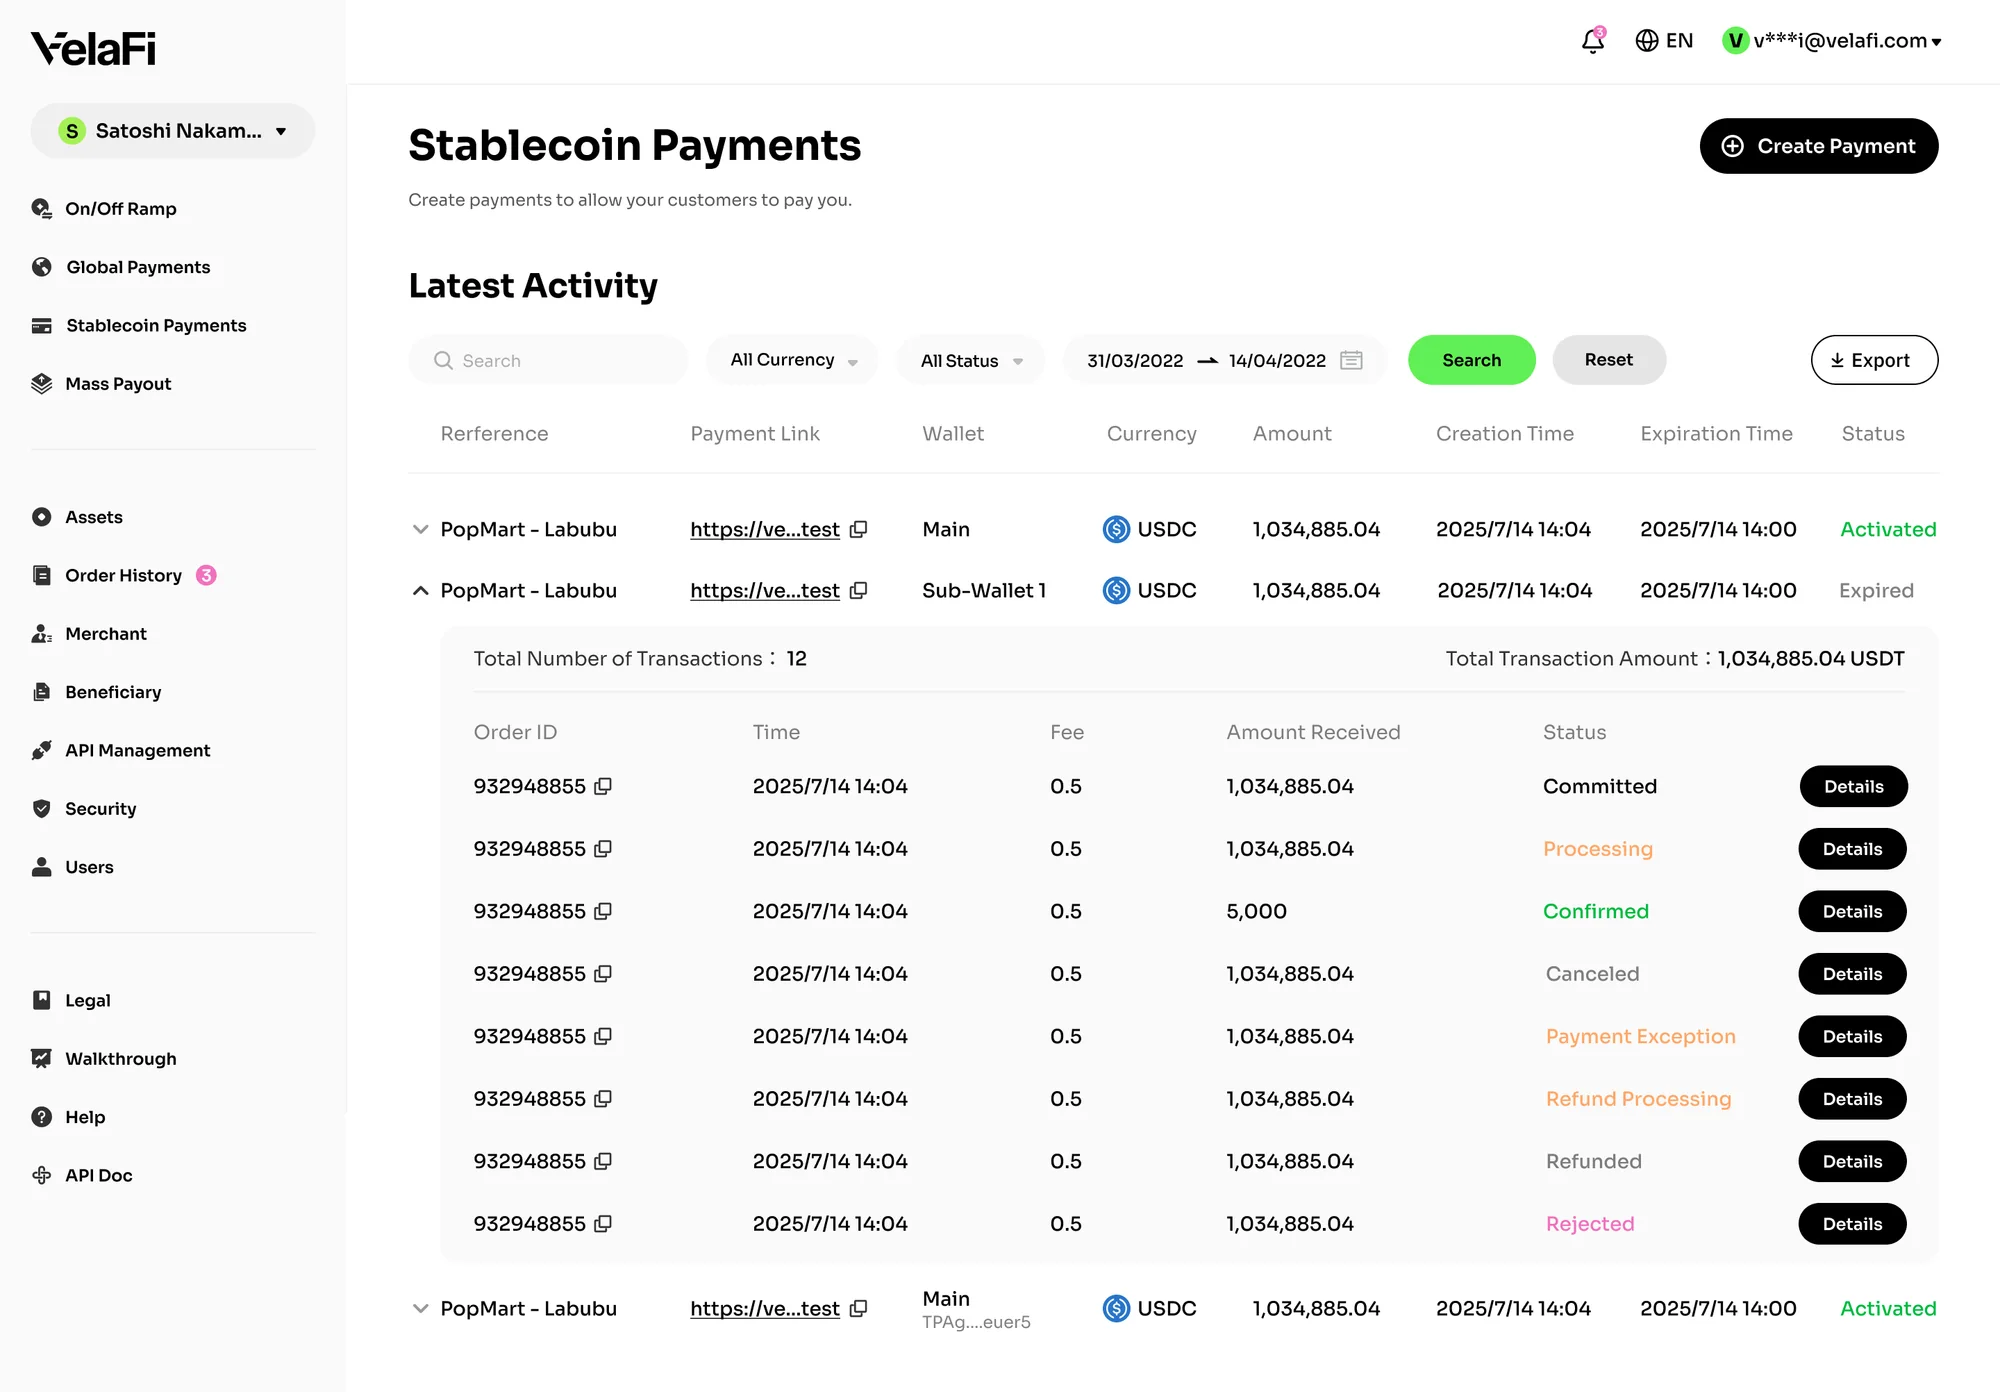Click the Global Payments globe icon
This screenshot has height=1392, width=2000.
point(41,267)
